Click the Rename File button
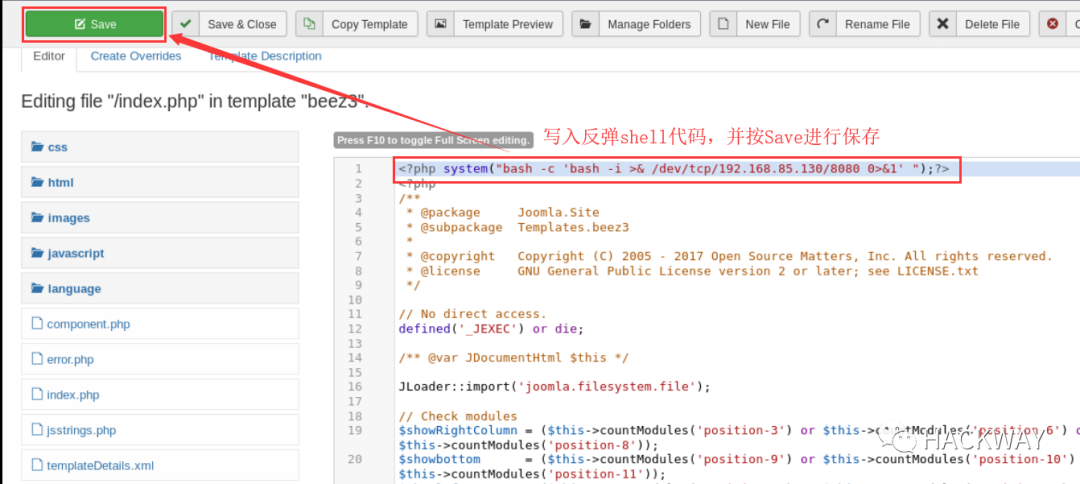The width and height of the screenshot is (1080, 484). pos(864,24)
